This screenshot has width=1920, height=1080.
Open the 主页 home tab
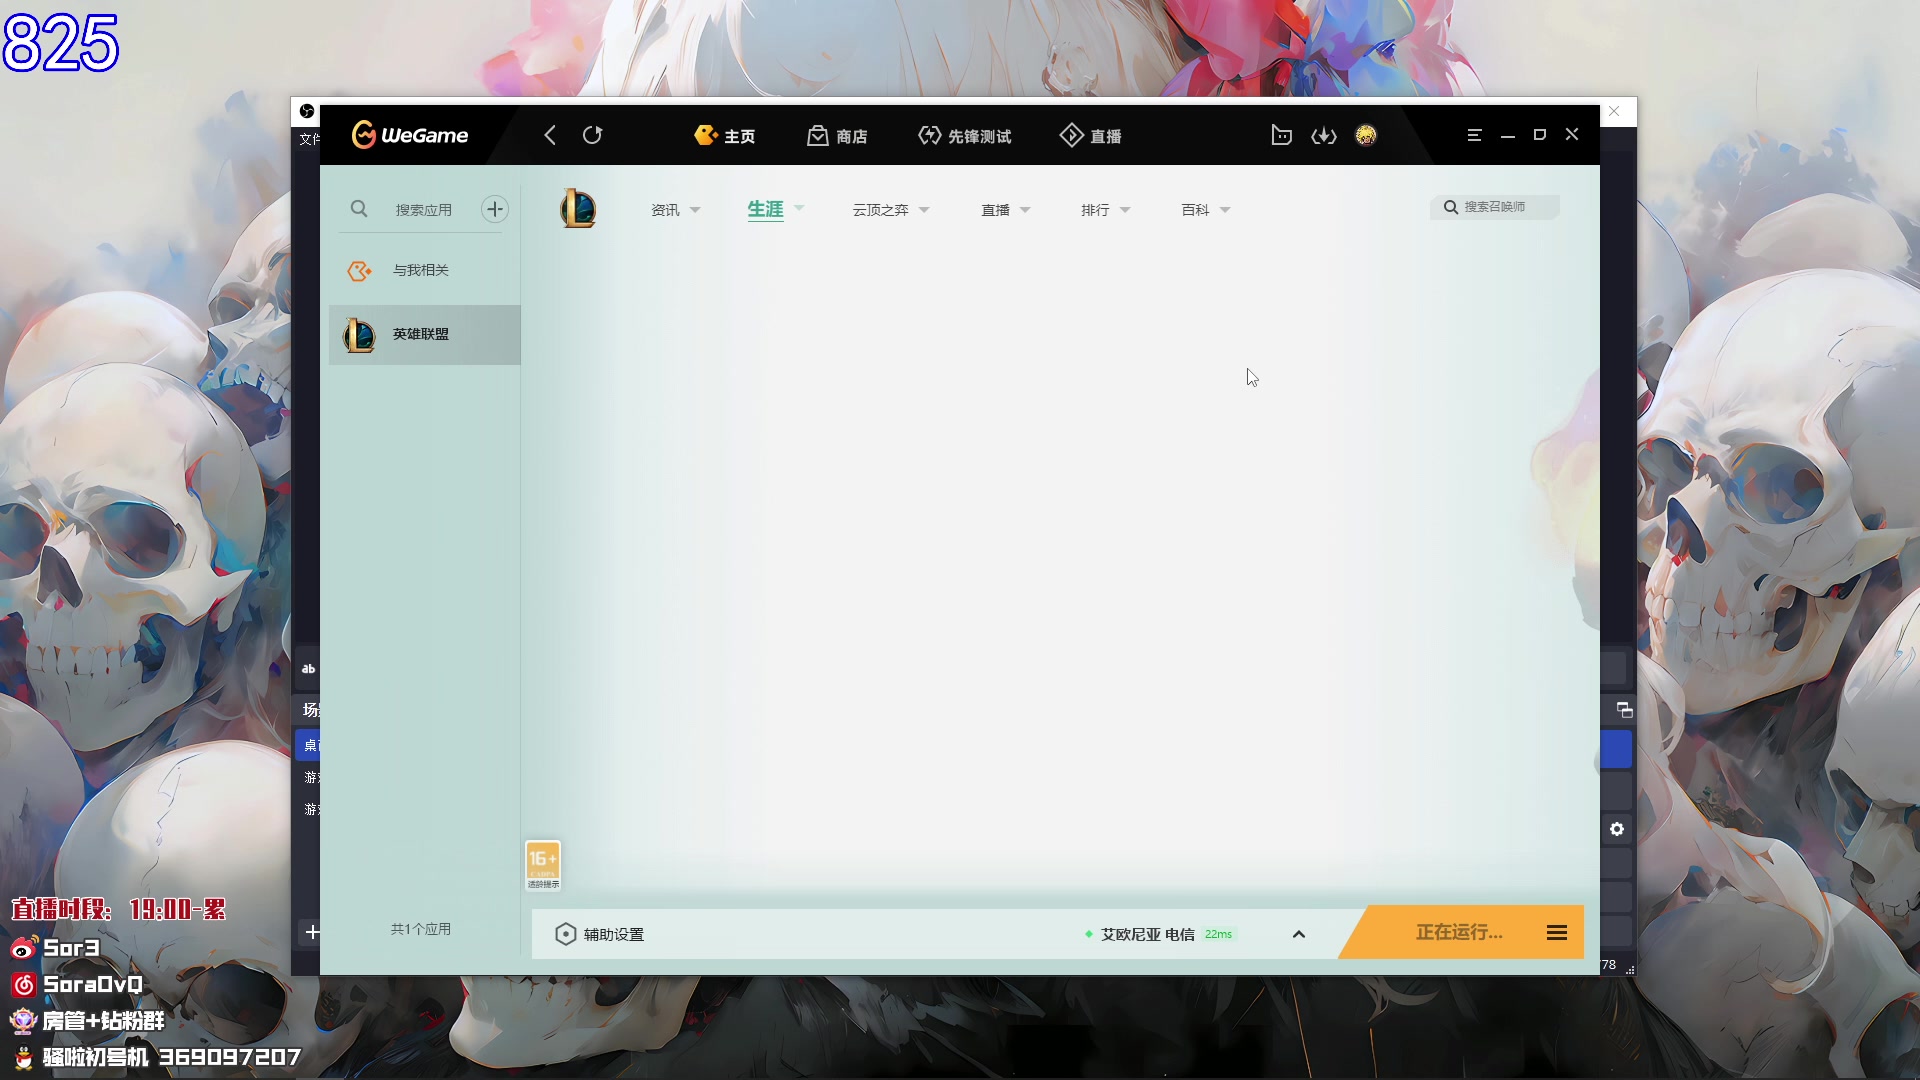pyautogui.click(x=725, y=136)
